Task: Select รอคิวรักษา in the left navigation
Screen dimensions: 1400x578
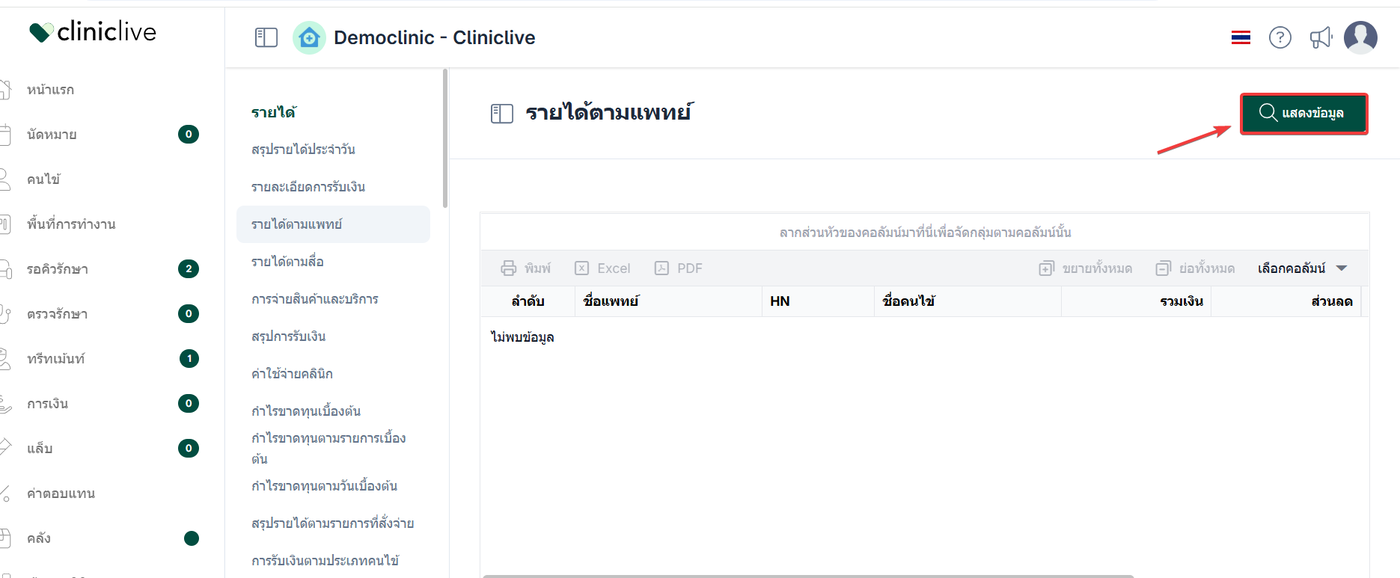Action: click(x=57, y=269)
